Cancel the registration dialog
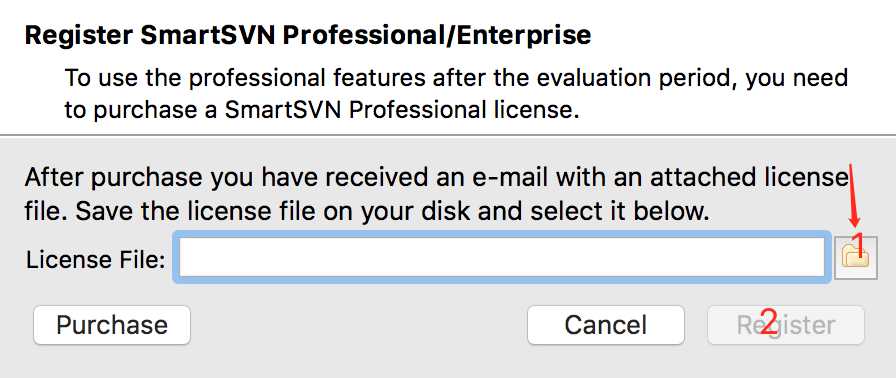This screenshot has width=896, height=378. click(x=606, y=325)
